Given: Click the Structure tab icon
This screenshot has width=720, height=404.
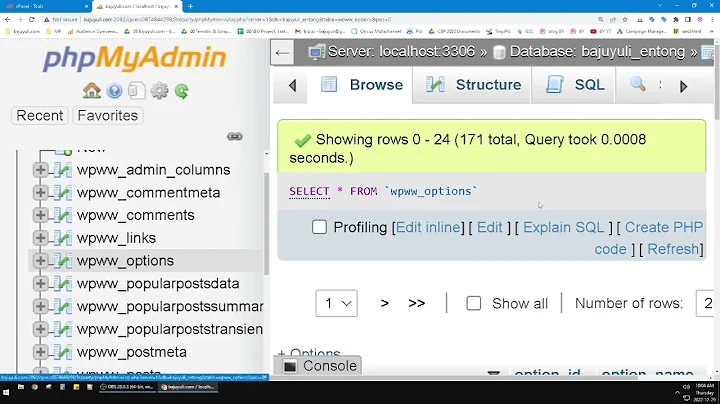Looking at the screenshot, I should click(435, 84).
